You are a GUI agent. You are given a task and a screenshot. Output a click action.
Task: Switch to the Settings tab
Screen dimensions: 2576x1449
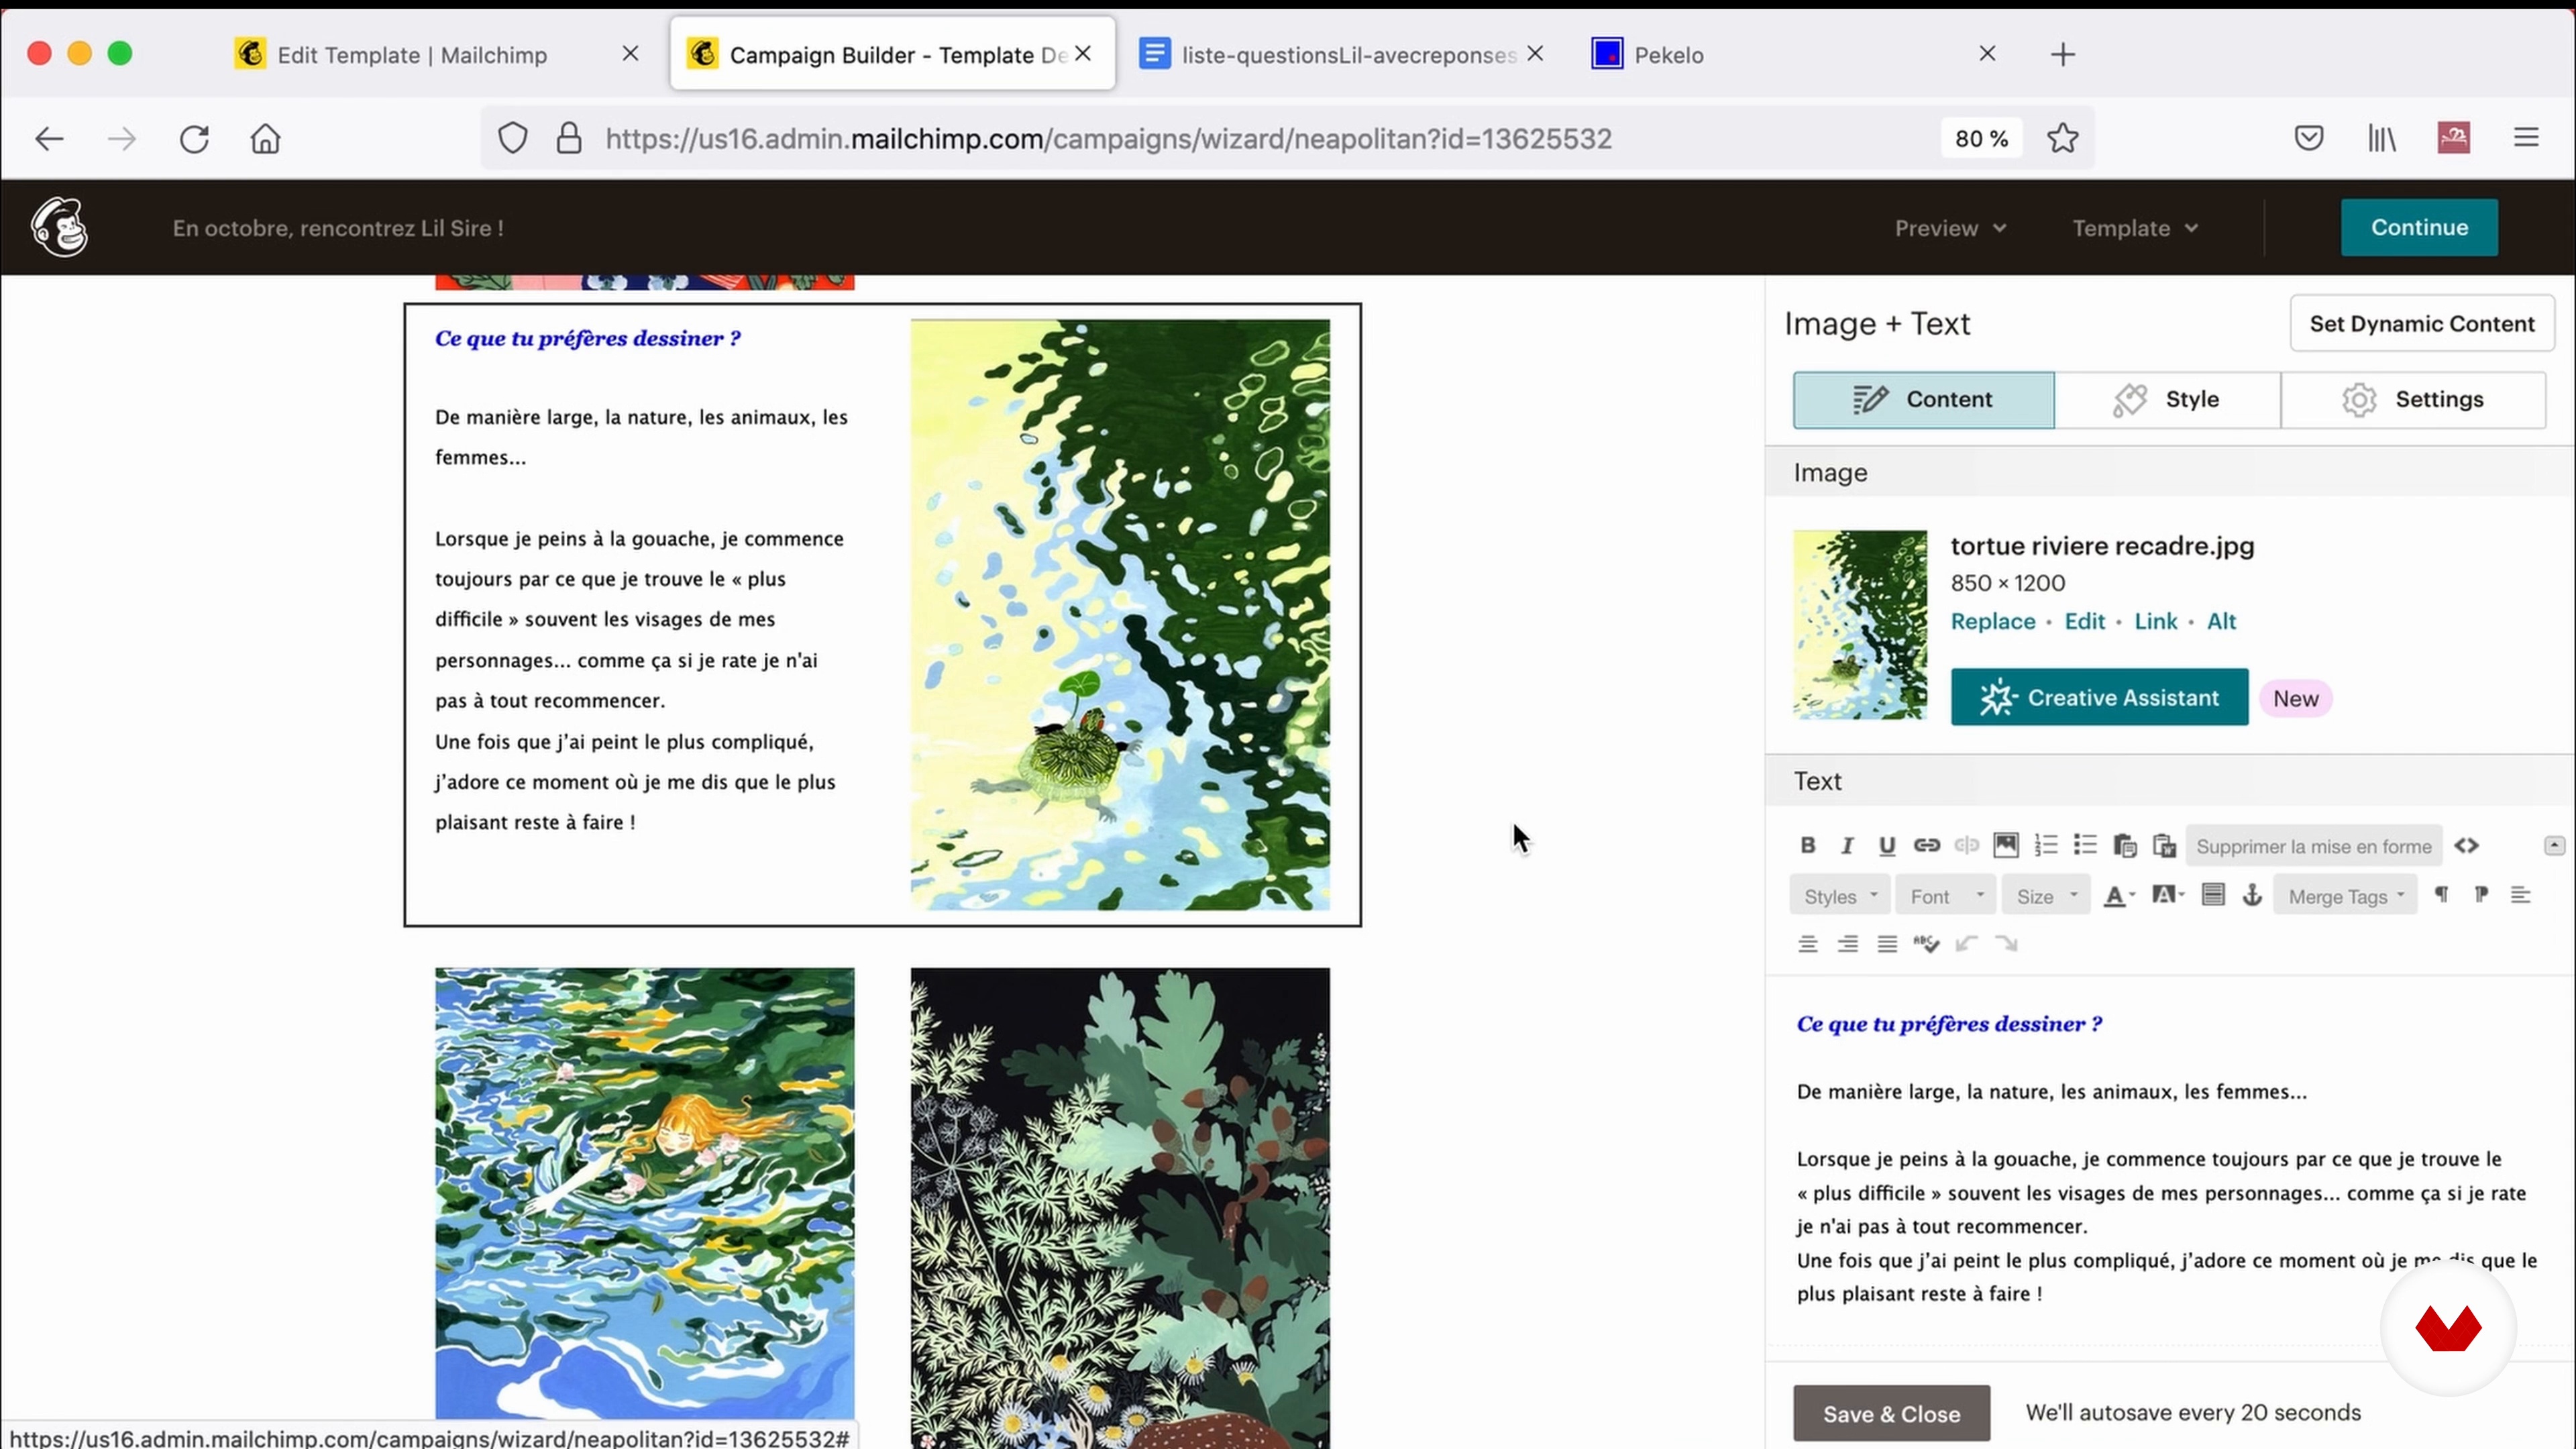point(2413,399)
